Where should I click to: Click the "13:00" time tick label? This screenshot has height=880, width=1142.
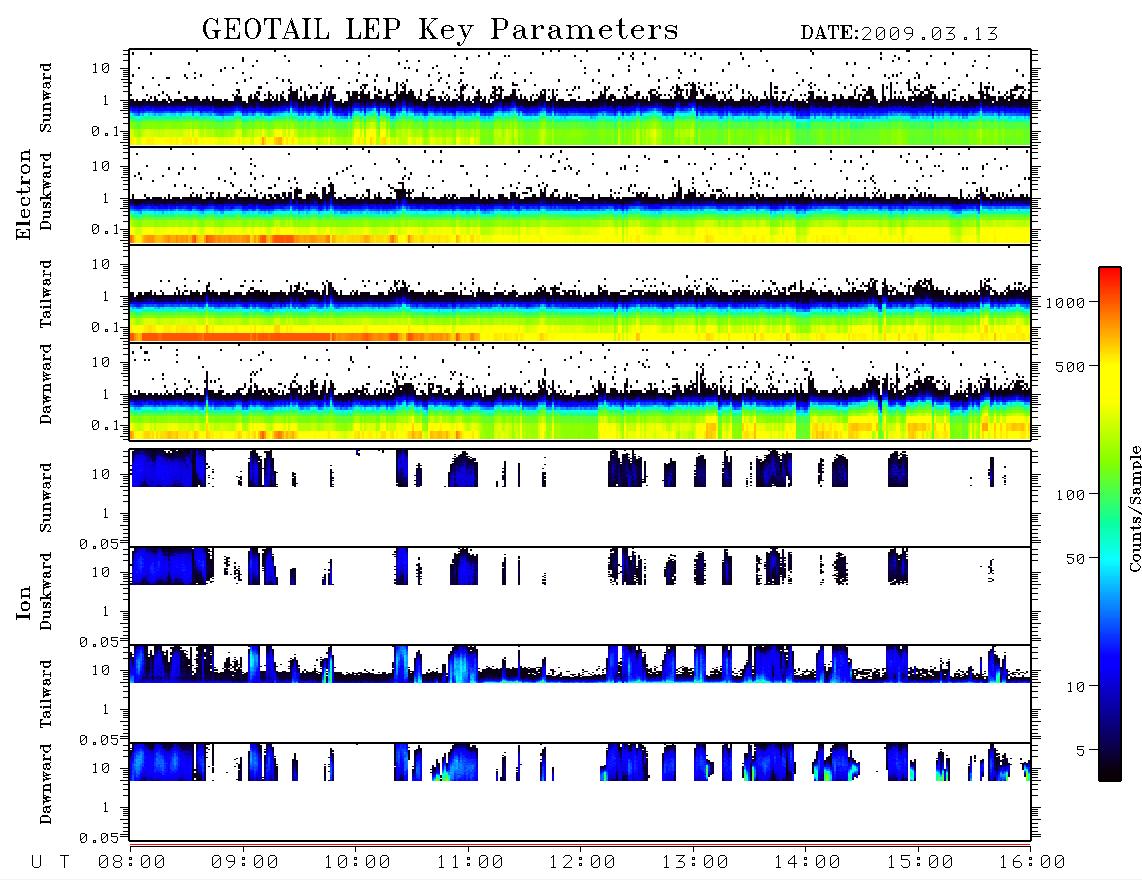click(x=695, y=863)
